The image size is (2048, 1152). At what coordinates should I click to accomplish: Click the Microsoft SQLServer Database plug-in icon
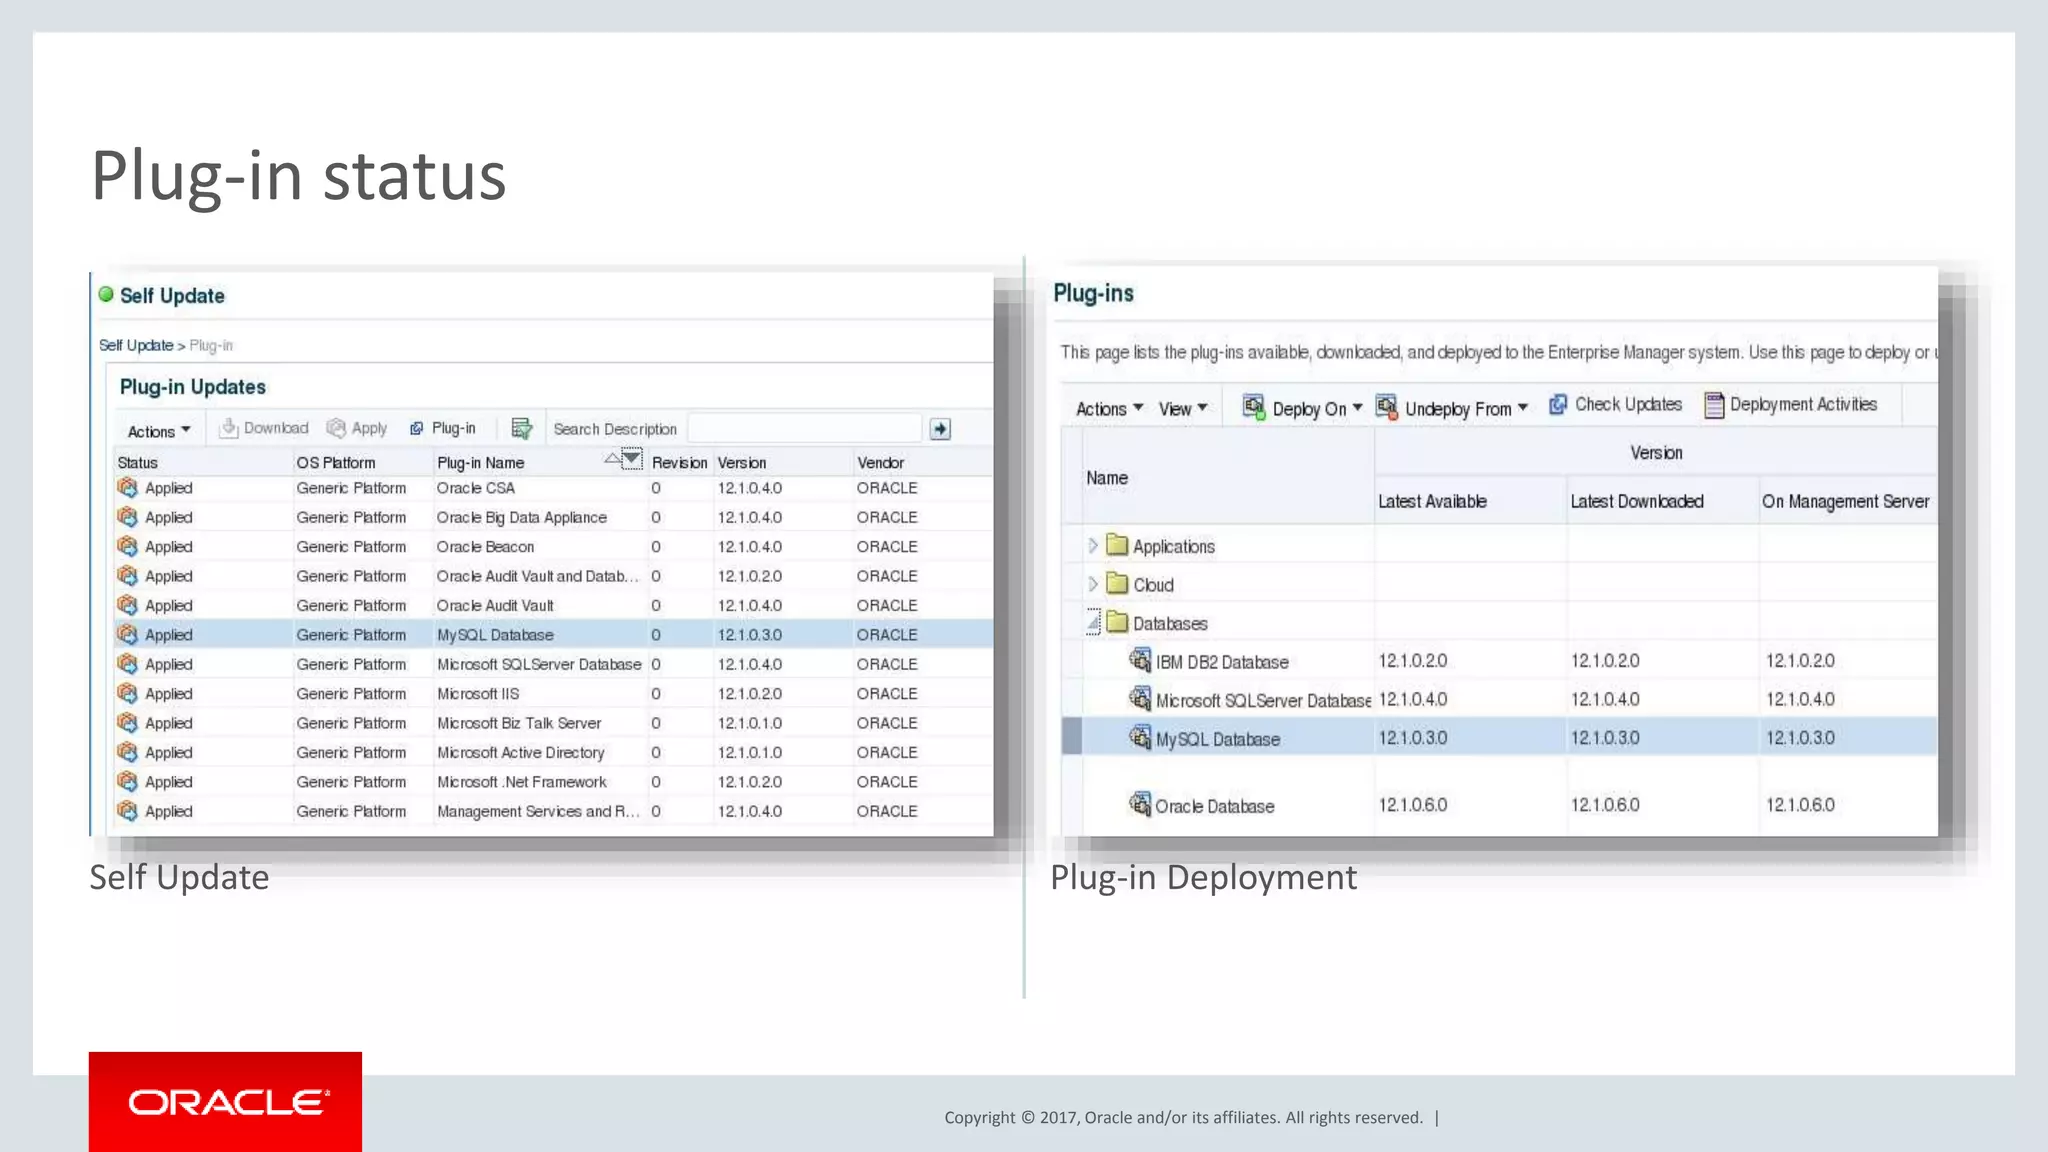click(x=1140, y=698)
